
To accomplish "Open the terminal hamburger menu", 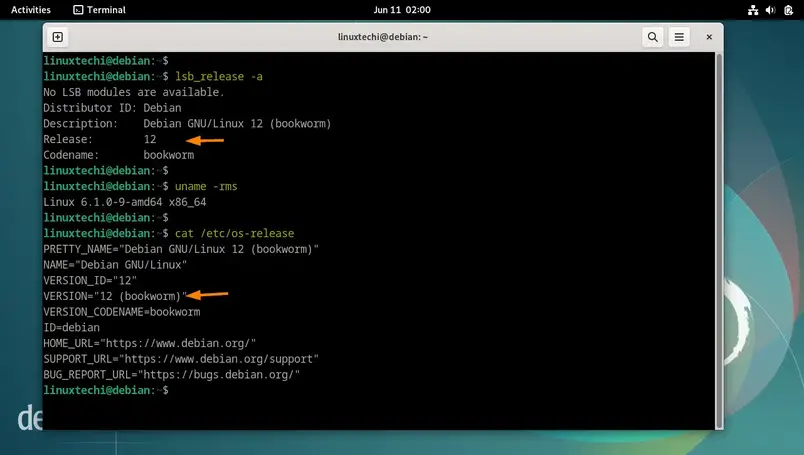I will [679, 37].
